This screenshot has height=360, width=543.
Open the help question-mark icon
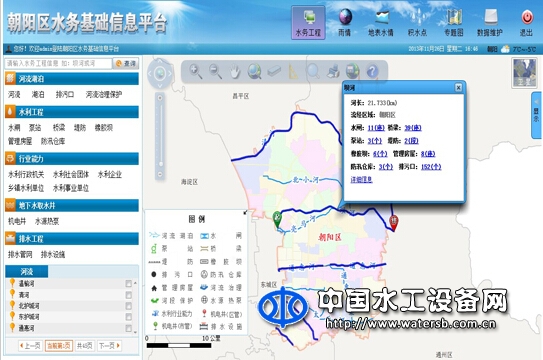[x=372, y=72]
